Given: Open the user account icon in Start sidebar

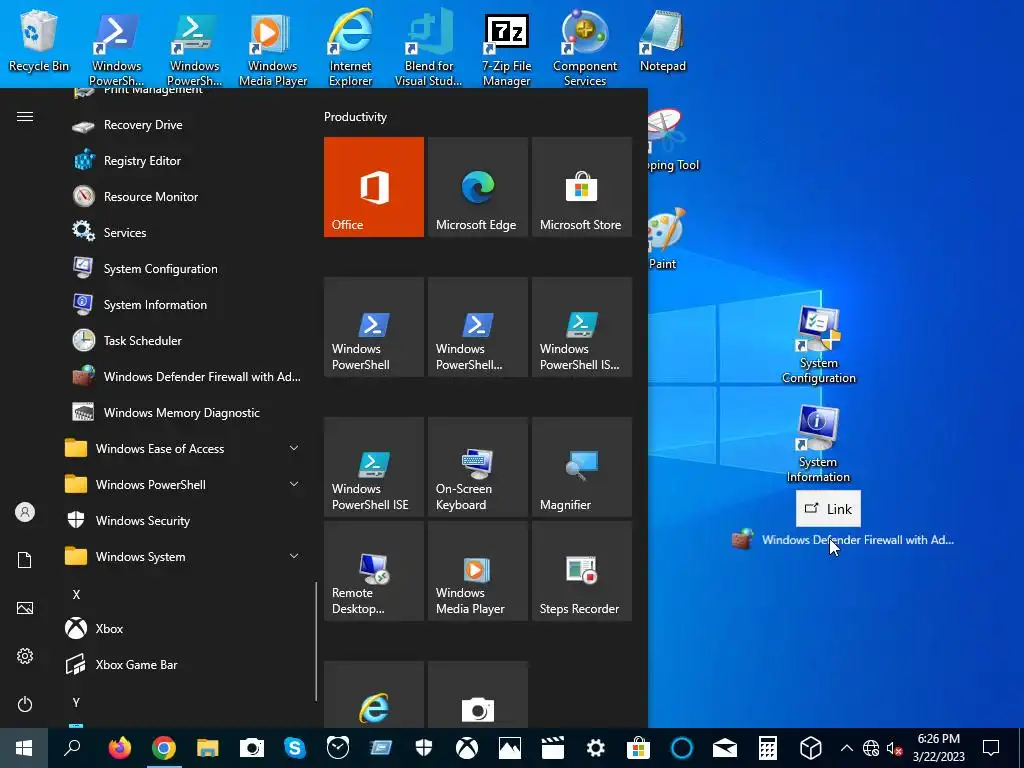Looking at the screenshot, I should (x=25, y=512).
